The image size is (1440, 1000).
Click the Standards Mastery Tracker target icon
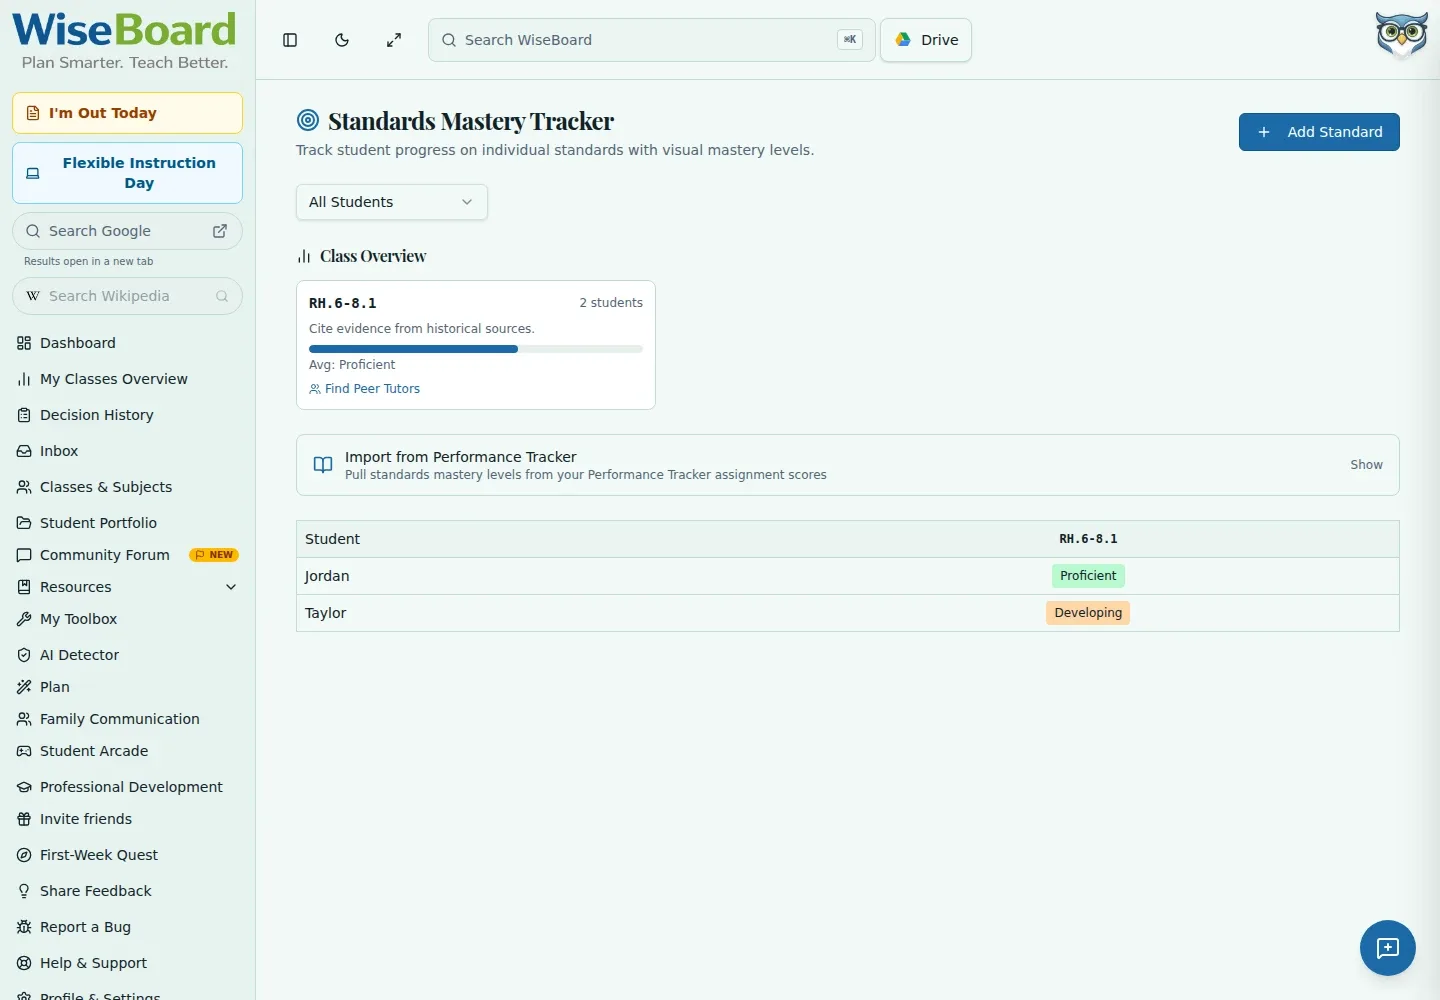308,121
